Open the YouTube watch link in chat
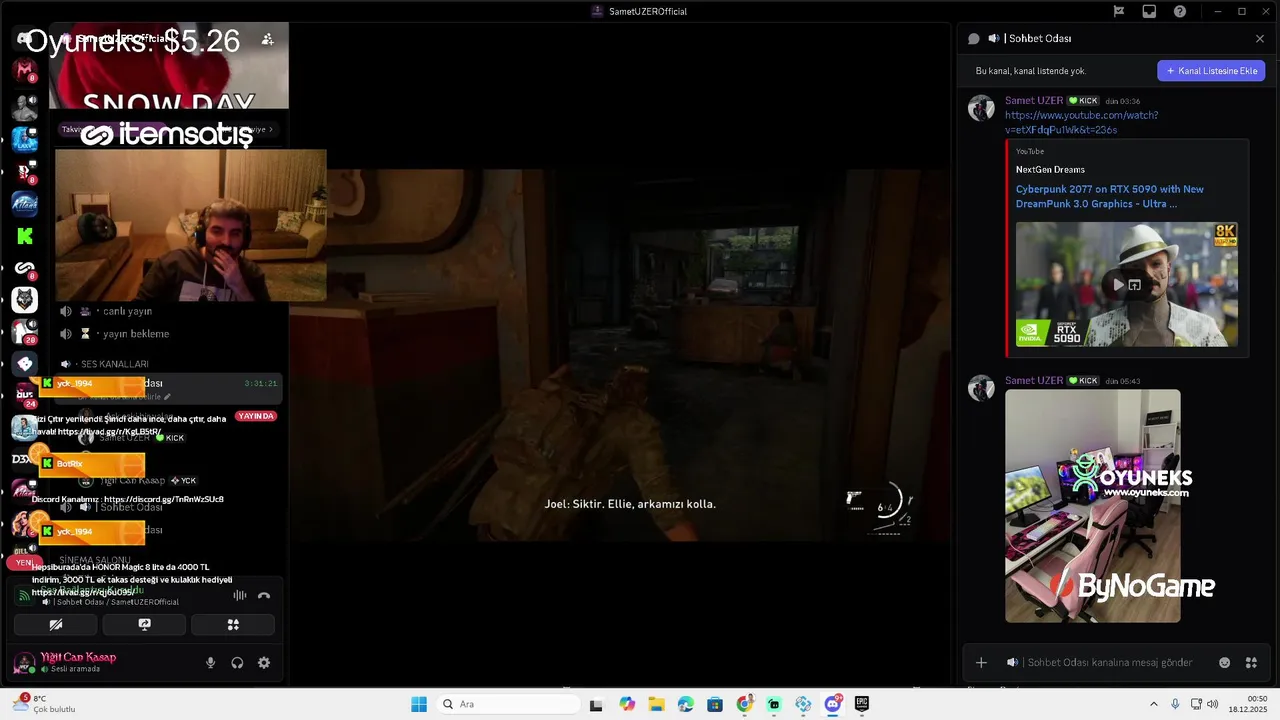1280x720 pixels. tap(1081, 122)
